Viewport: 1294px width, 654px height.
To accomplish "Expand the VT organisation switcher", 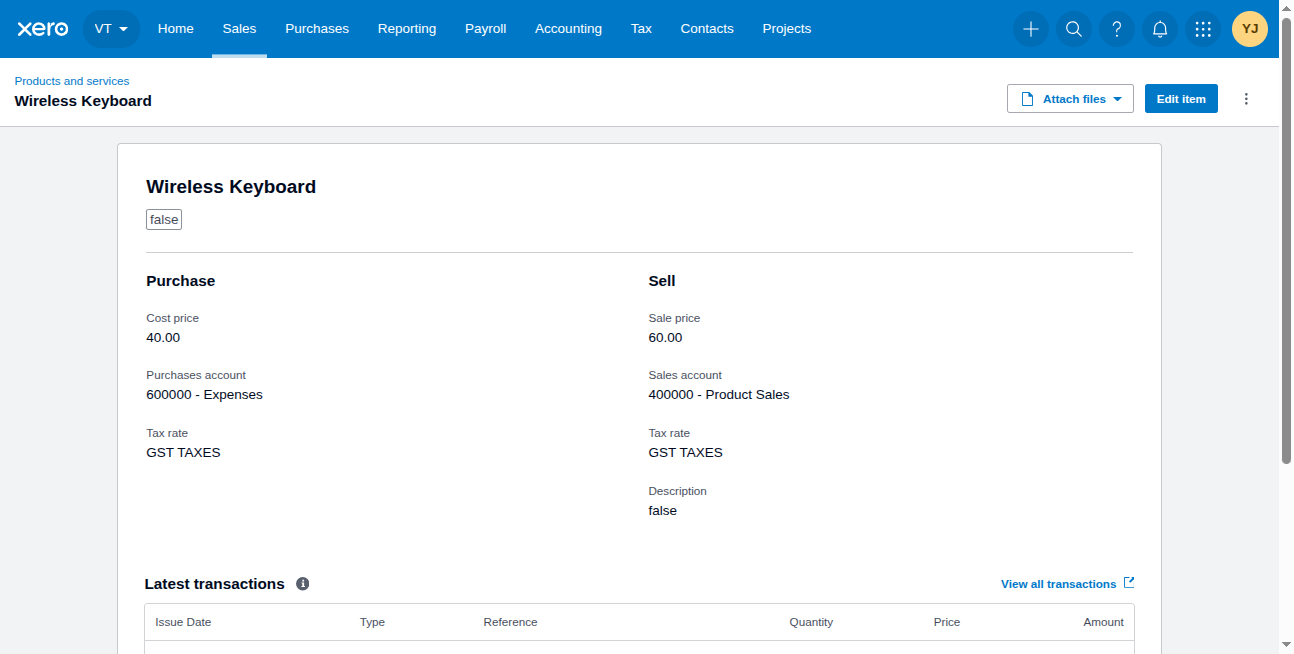I will click(111, 29).
